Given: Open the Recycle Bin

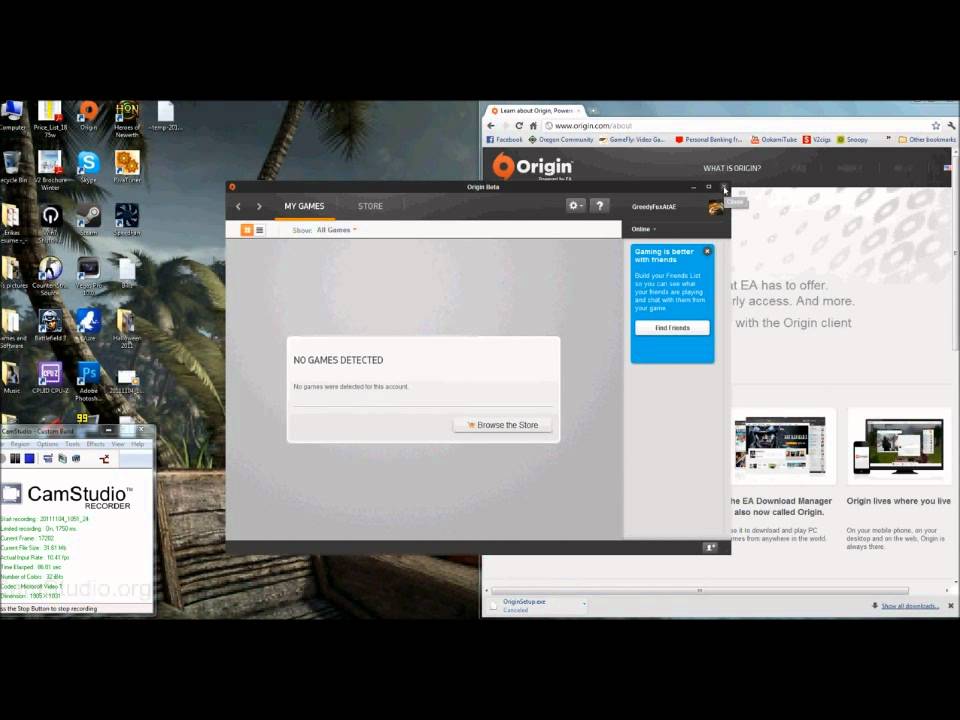Looking at the screenshot, I should (12, 167).
